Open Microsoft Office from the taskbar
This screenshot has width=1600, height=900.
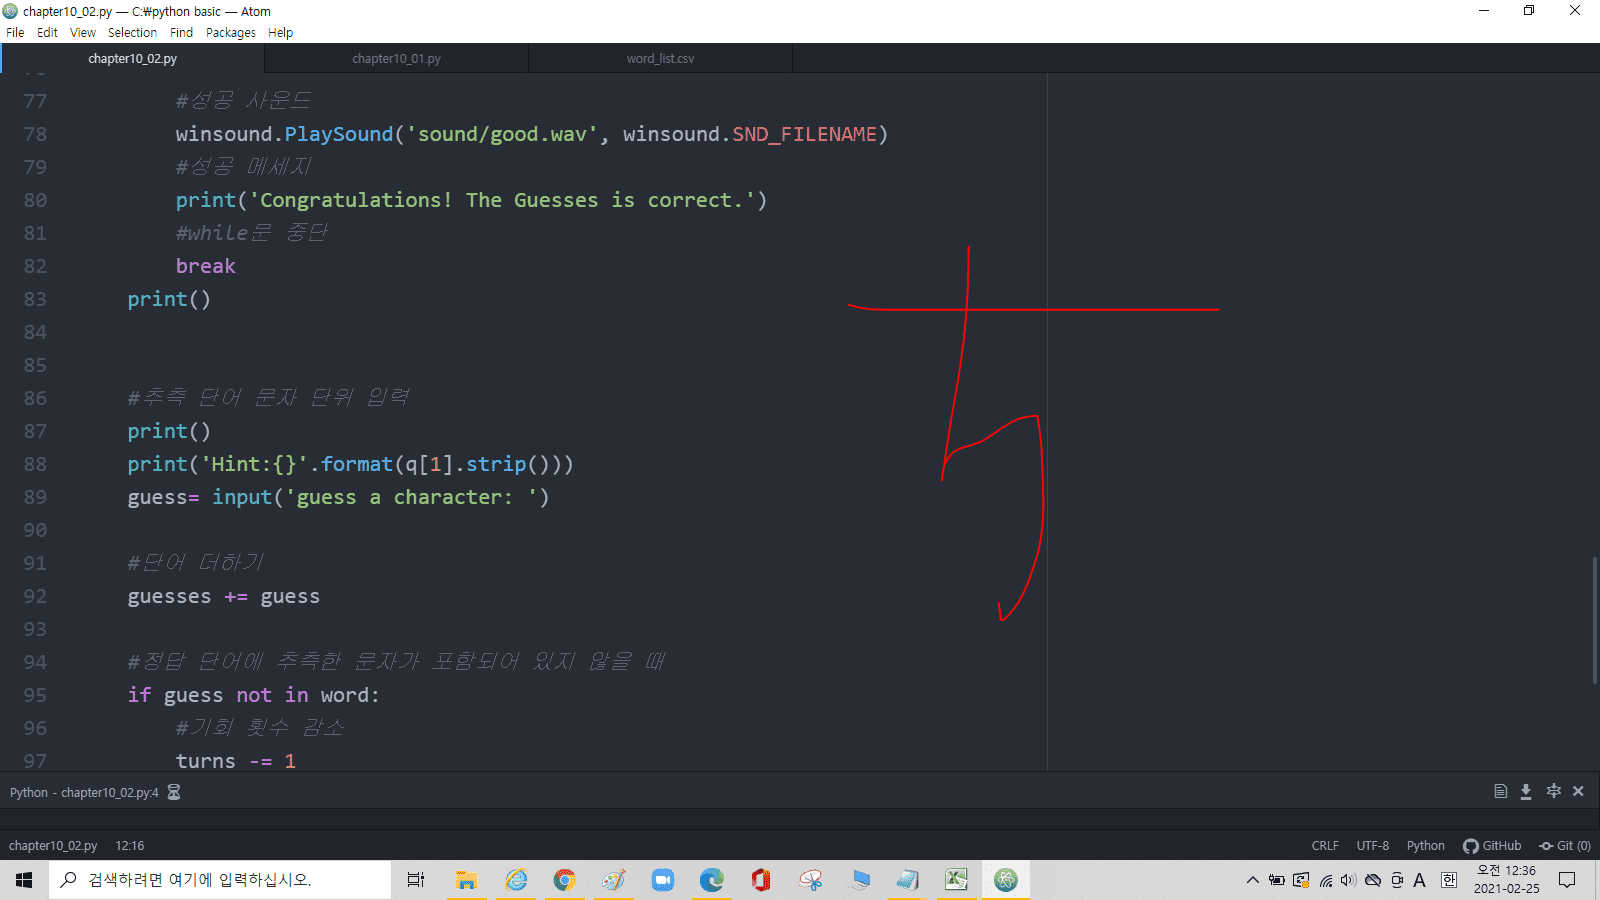click(761, 880)
